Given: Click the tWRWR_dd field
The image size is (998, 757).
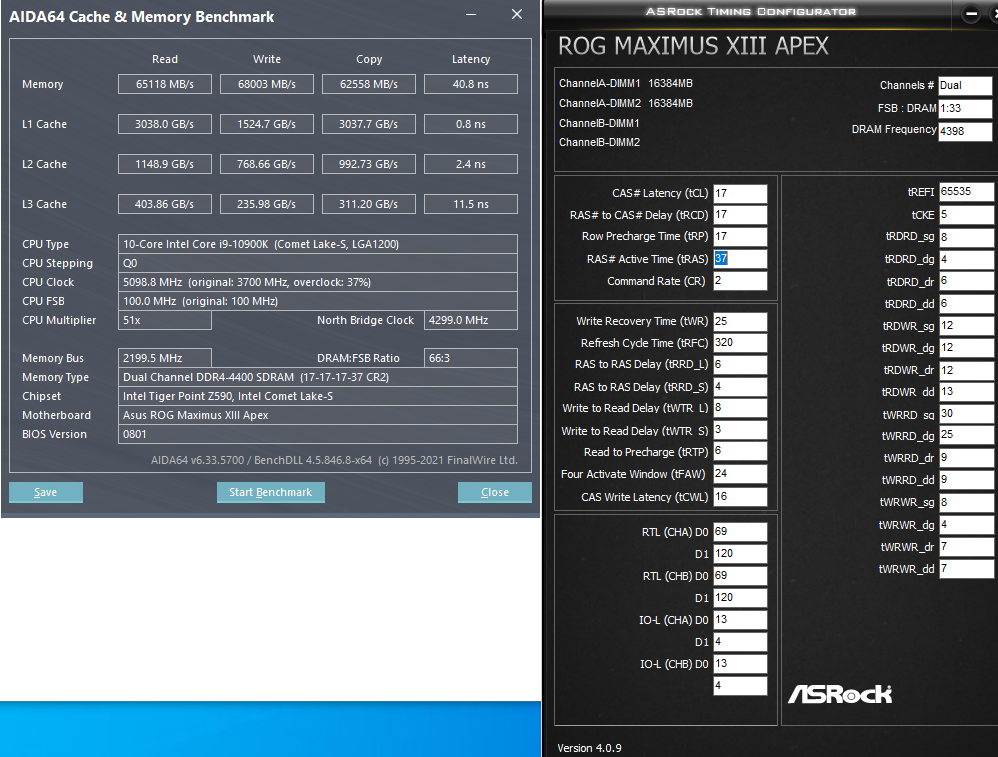Looking at the screenshot, I should (966, 569).
